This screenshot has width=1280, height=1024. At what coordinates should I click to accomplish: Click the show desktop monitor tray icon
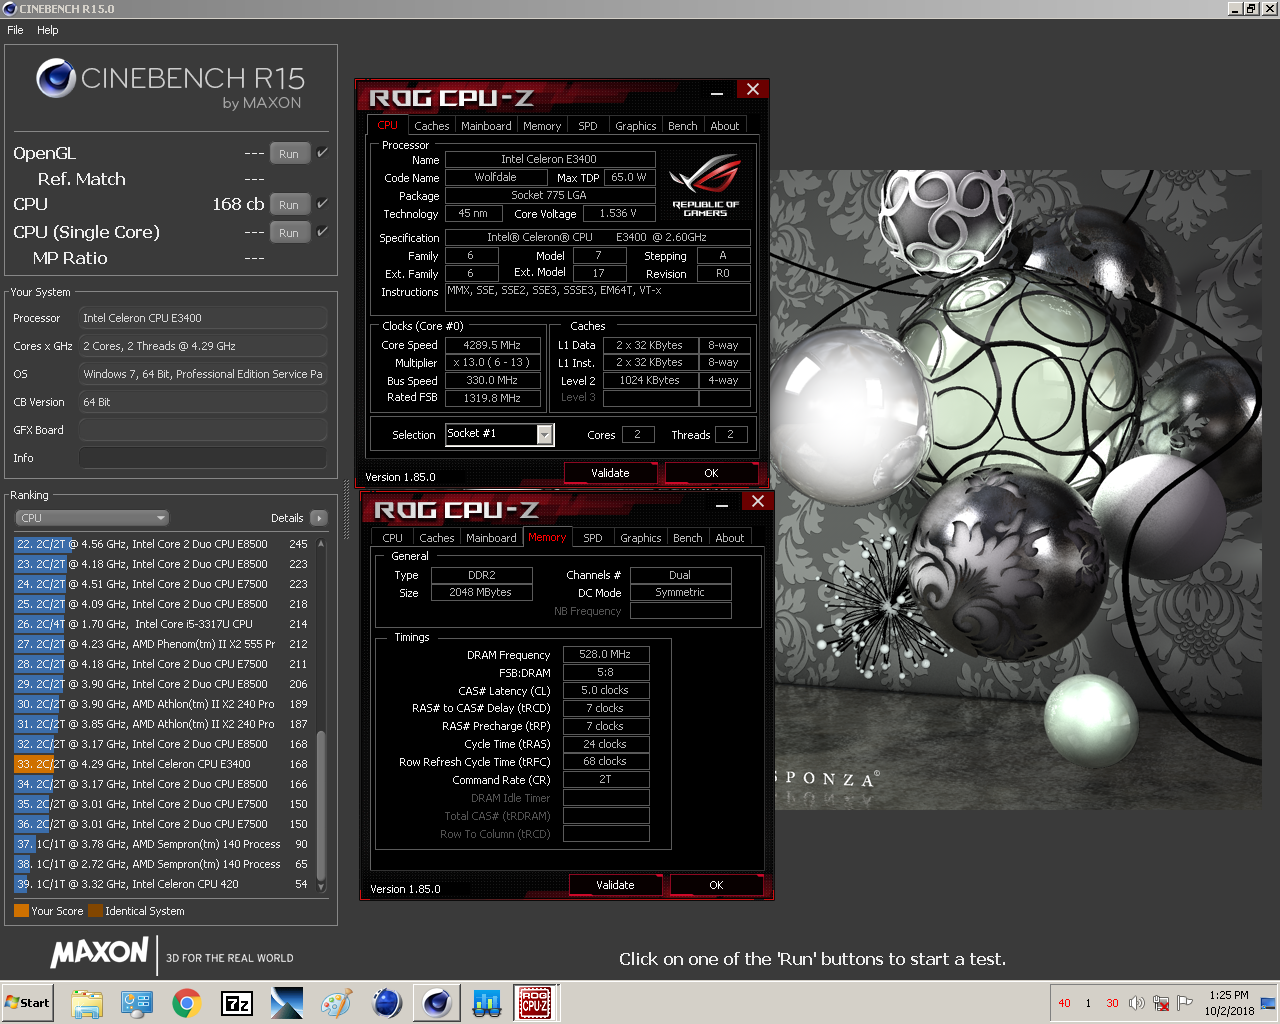[1268, 1003]
